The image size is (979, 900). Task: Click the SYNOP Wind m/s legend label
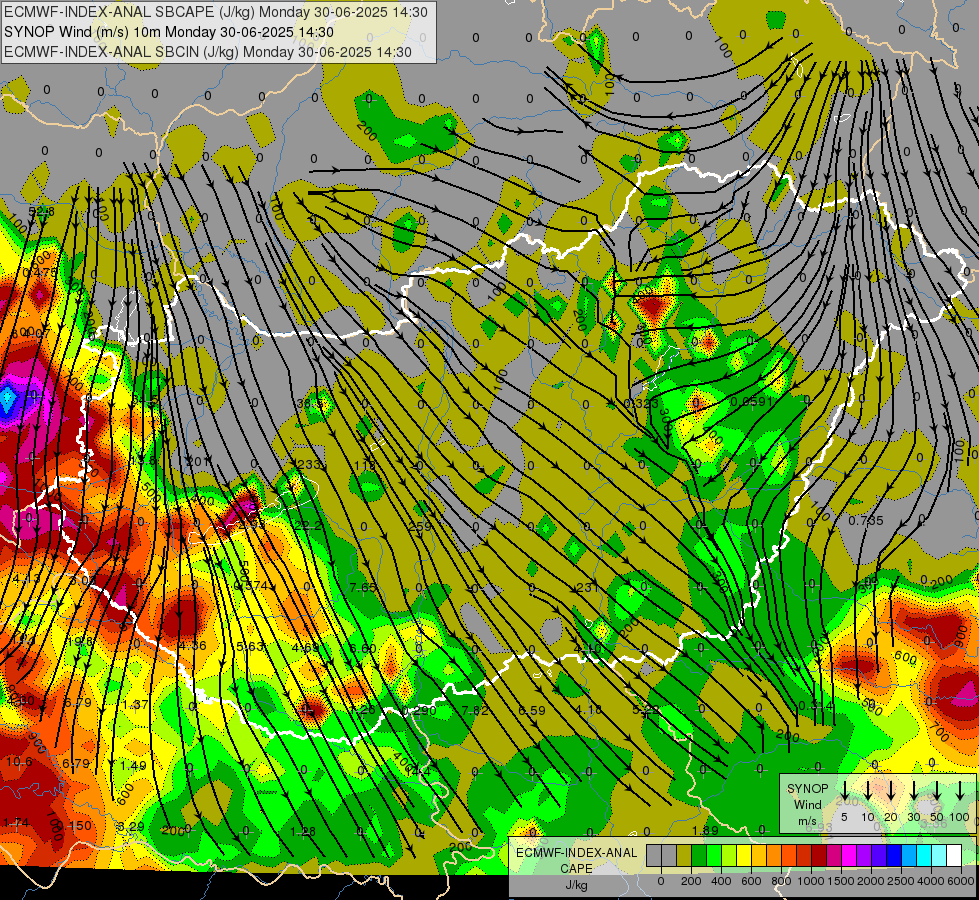coord(807,804)
